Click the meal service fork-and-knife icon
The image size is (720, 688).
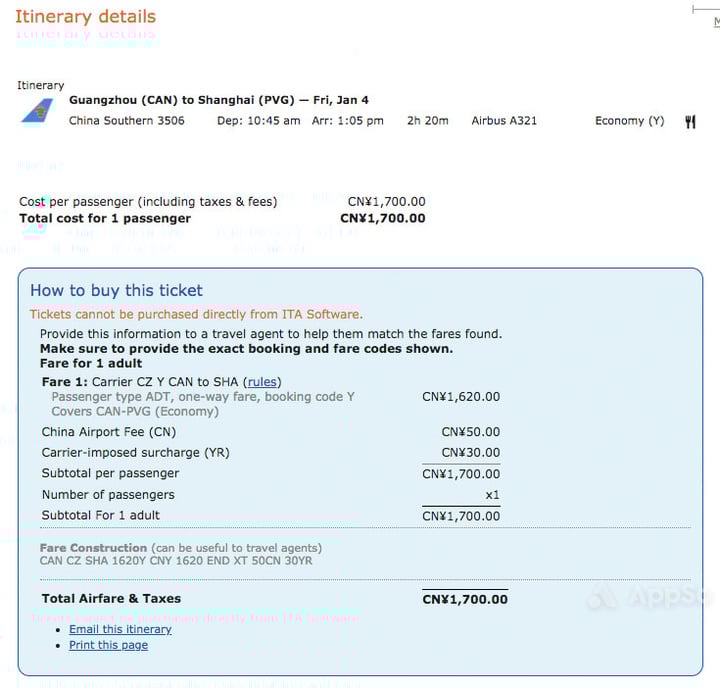click(x=690, y=122)
